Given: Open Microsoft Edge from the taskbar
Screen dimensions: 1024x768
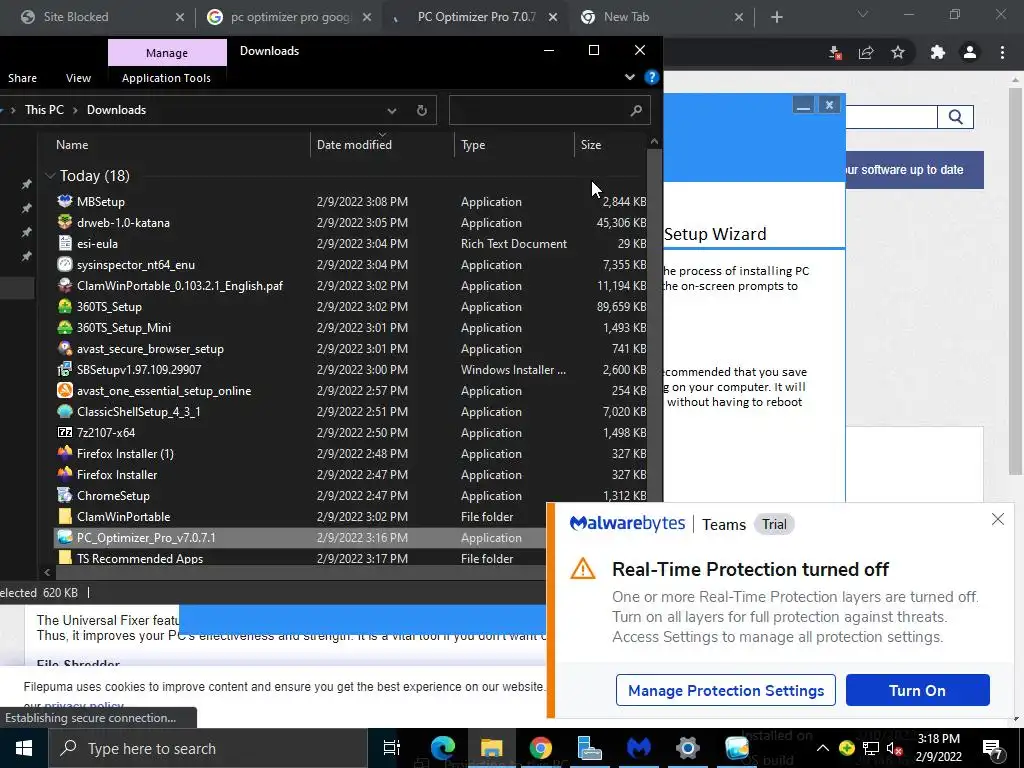Looking at the screenshot, I should (x=443, y=748).
